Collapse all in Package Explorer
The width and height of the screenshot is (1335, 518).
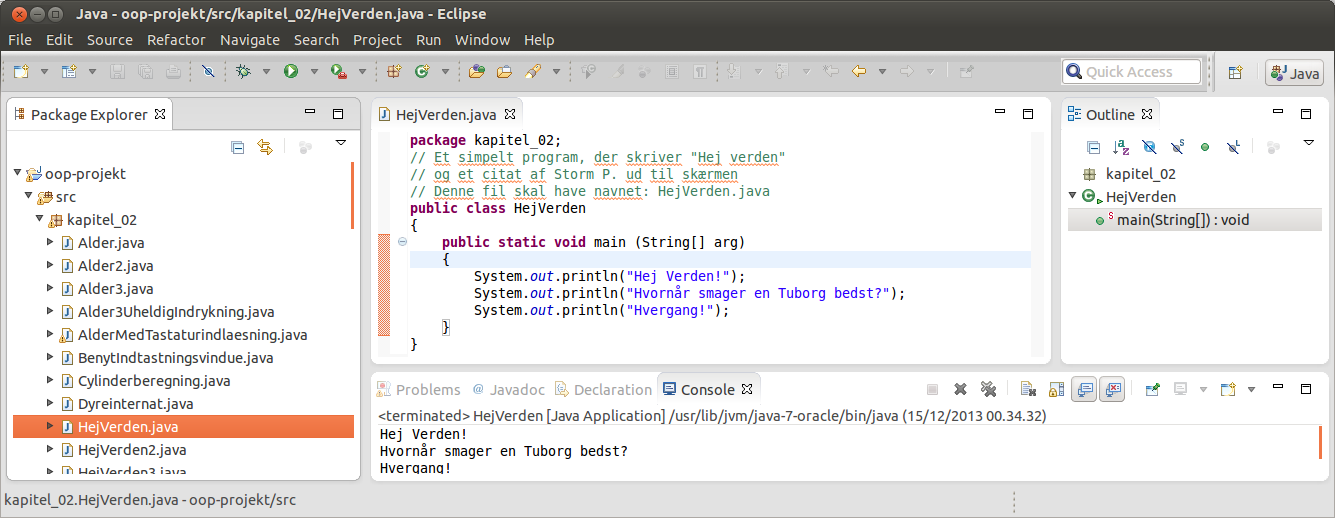point(237,147)
